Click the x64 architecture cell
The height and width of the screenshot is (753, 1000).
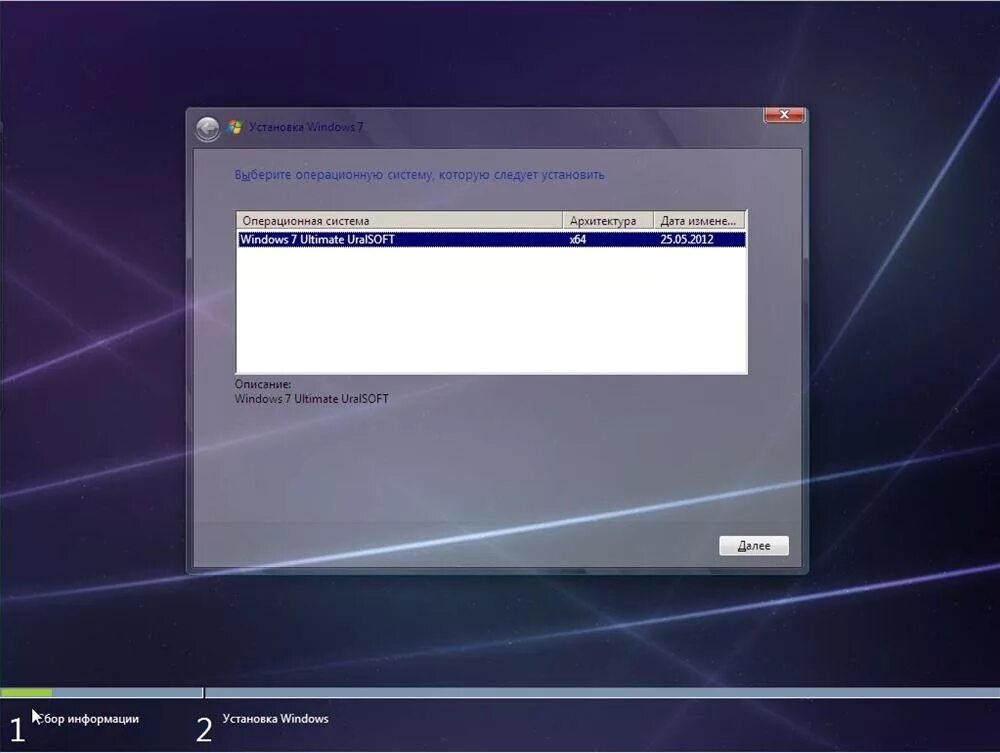click(578, 240)
